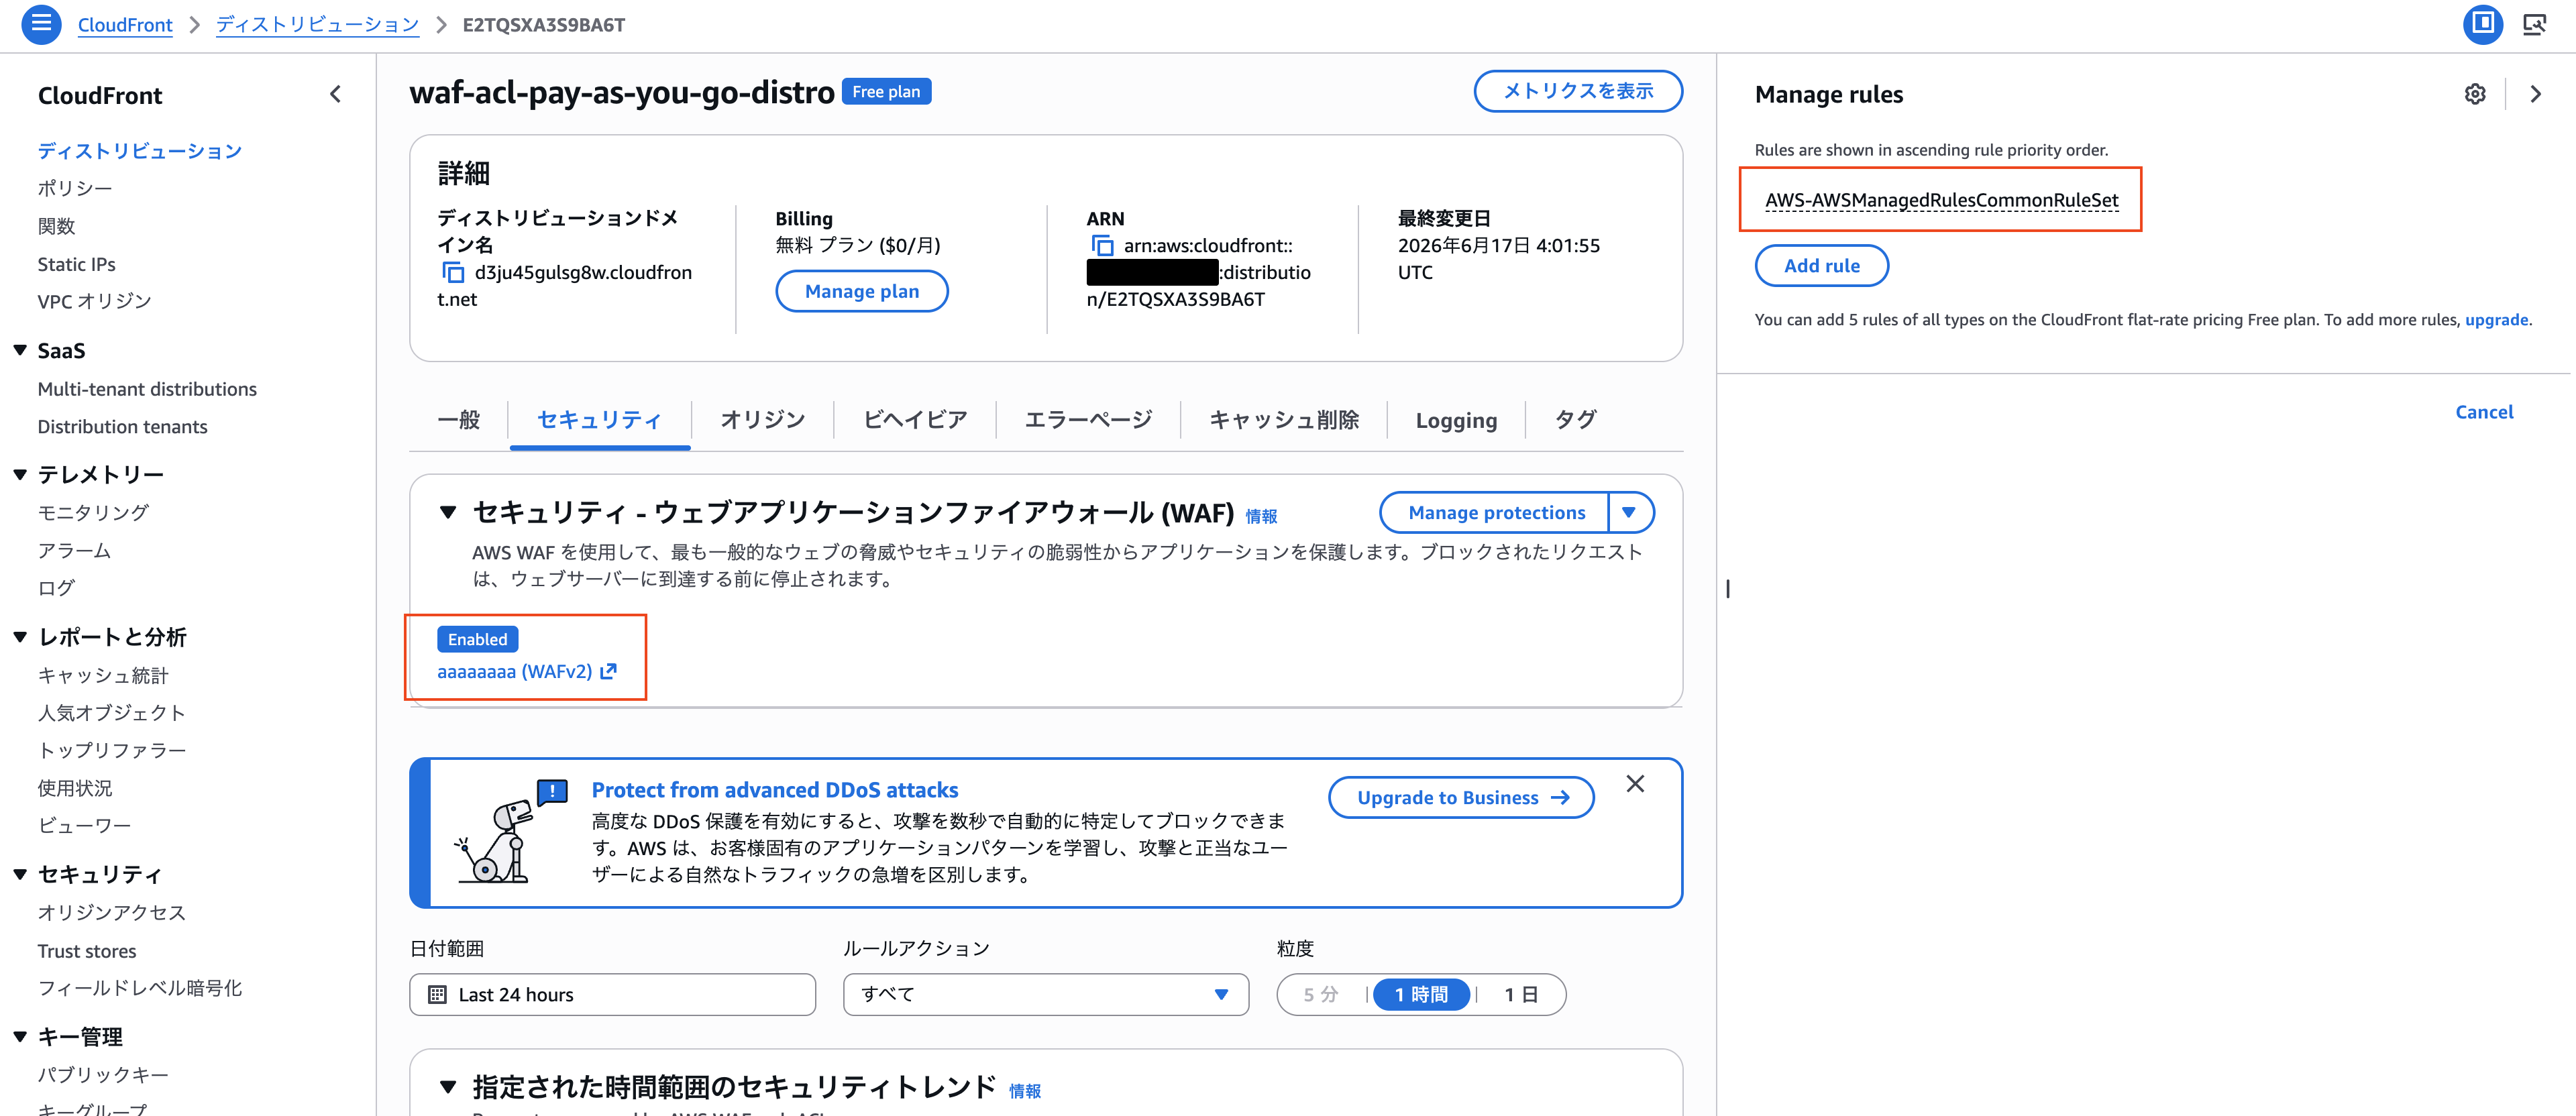Open Manage rules panel settings gear
Image resolution: width=2576 pixels, height=1116 pixels.
point(2475,94)
